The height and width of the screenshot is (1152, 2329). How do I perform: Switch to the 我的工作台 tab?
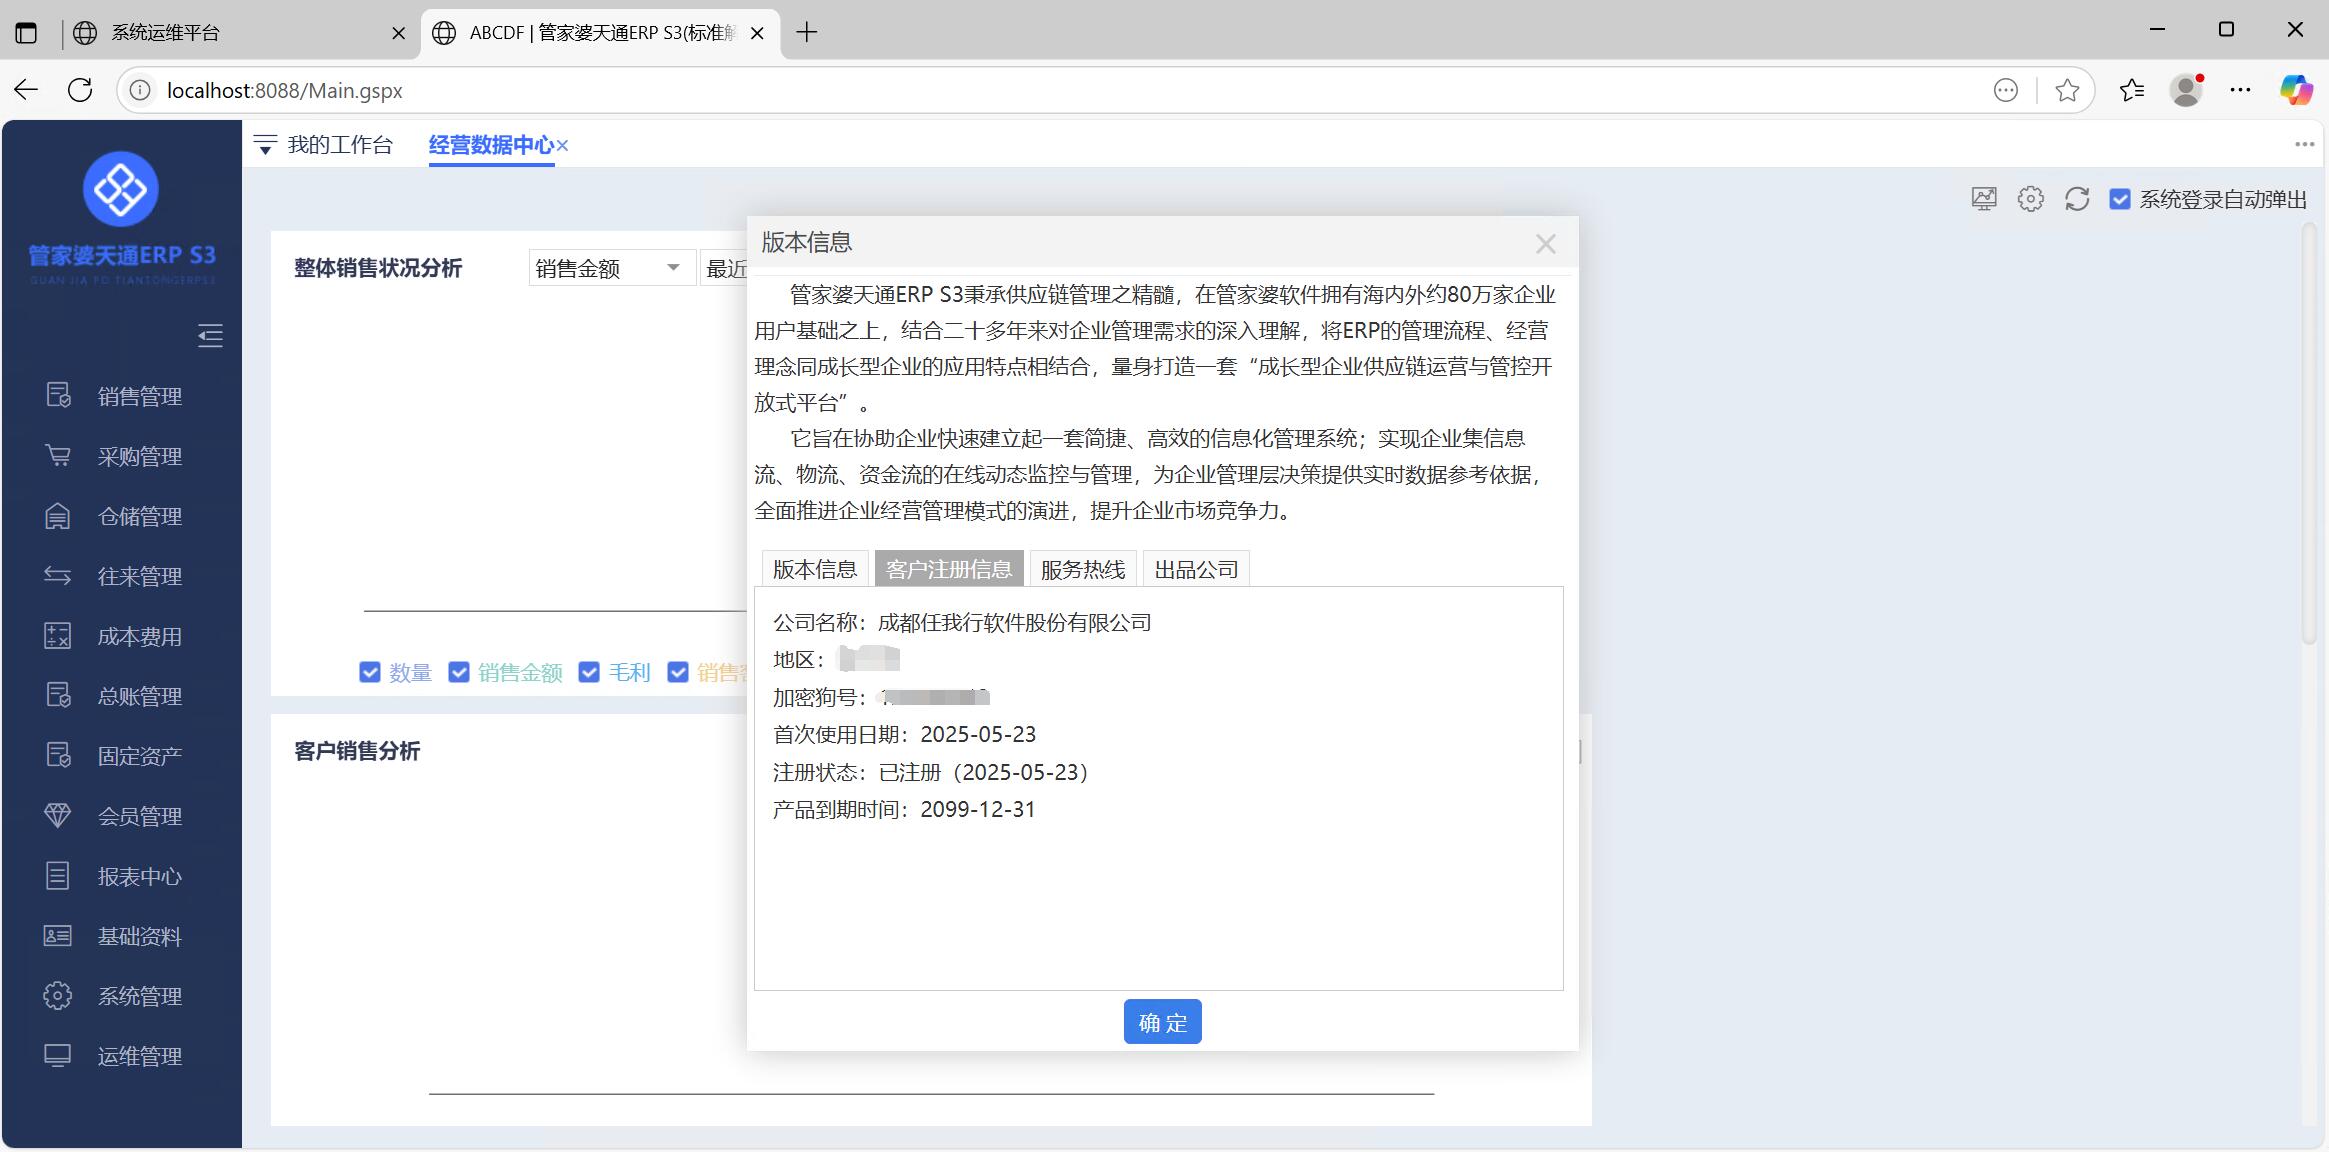[340, 145]
